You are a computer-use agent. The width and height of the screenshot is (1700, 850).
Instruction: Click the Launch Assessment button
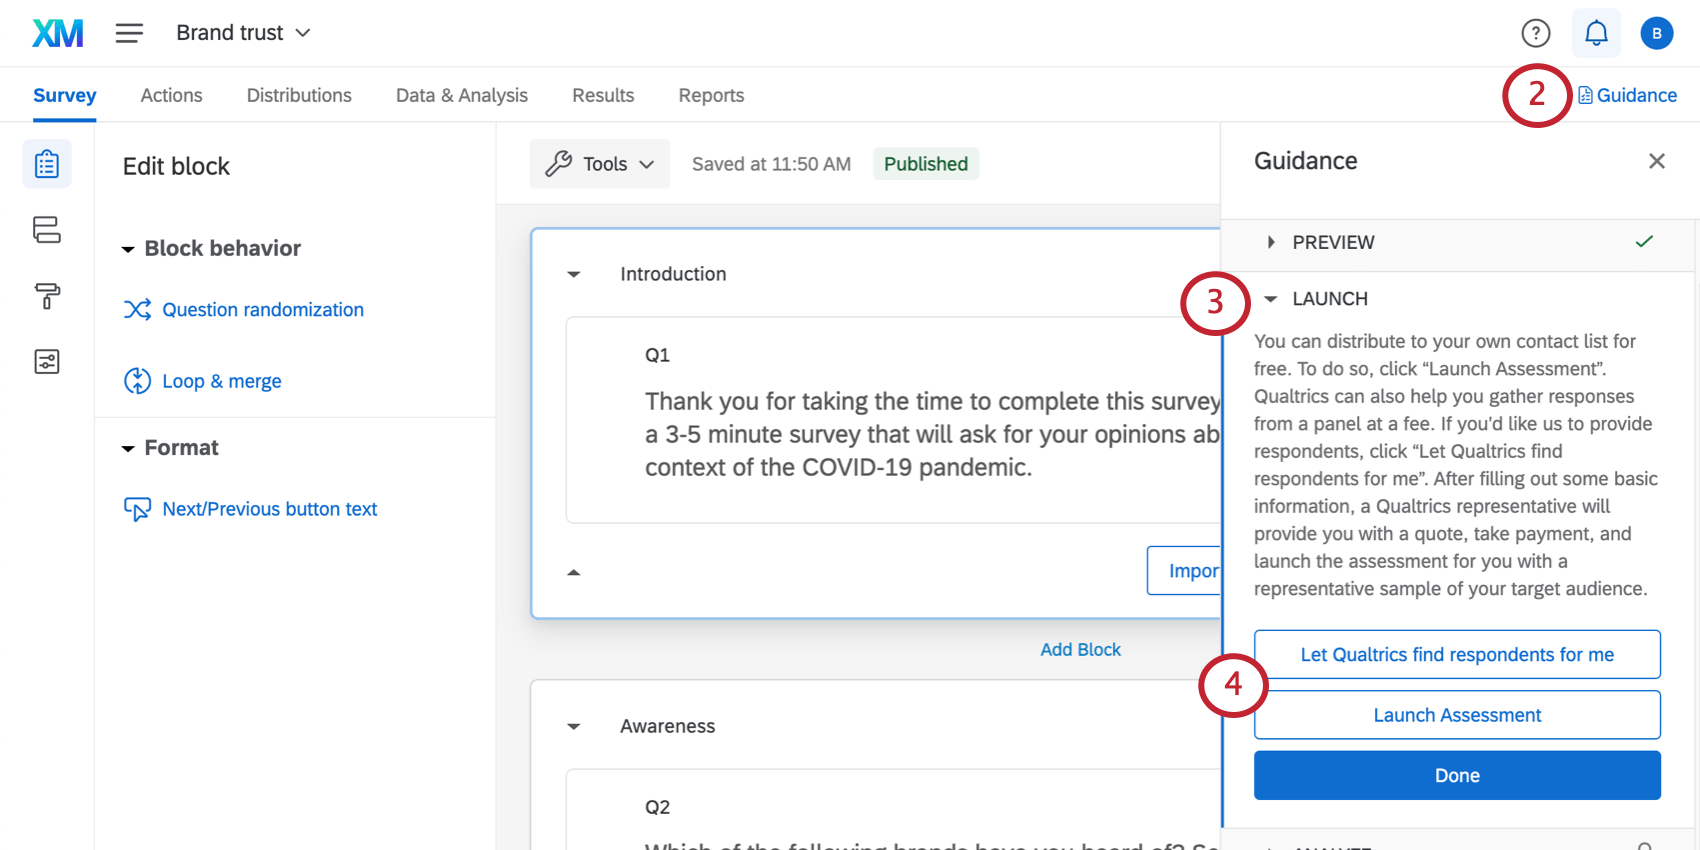1456,715
